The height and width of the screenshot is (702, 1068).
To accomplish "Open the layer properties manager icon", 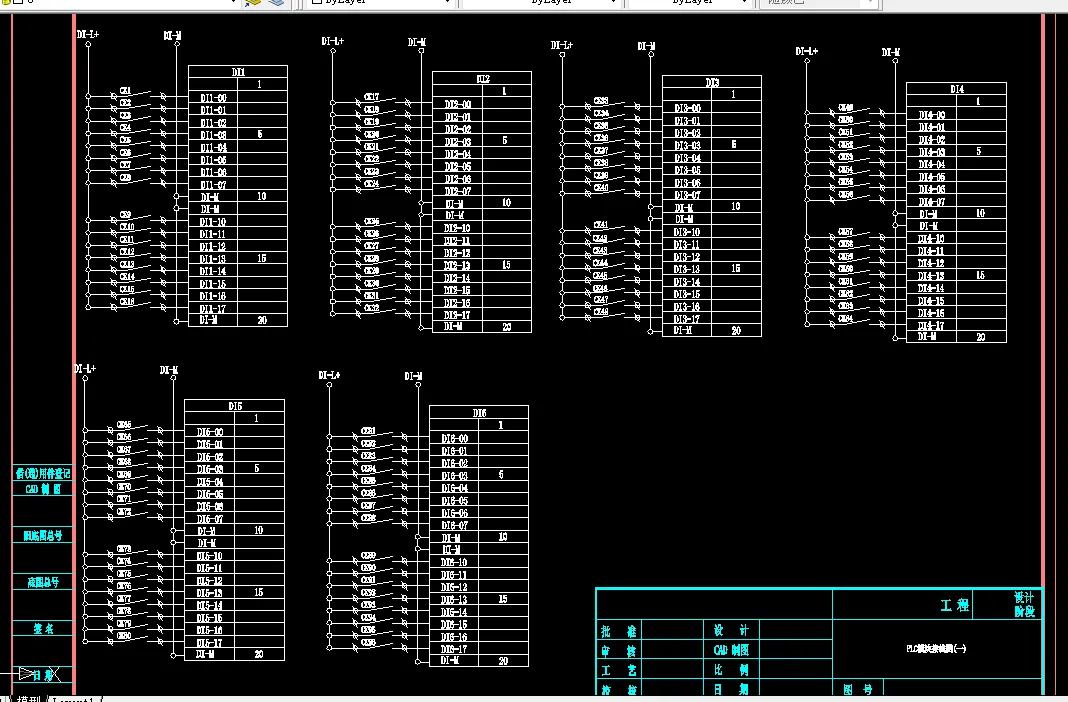I will [253, 3].
